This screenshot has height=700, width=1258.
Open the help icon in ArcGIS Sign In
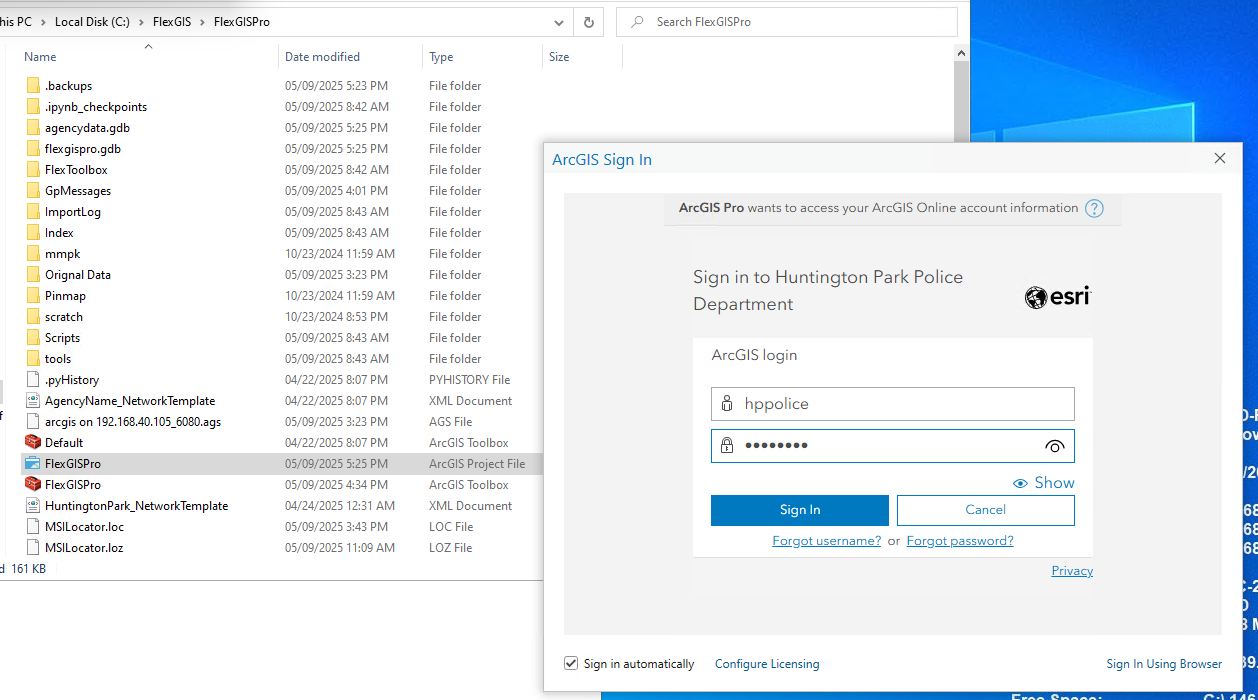coord(1094,208)
